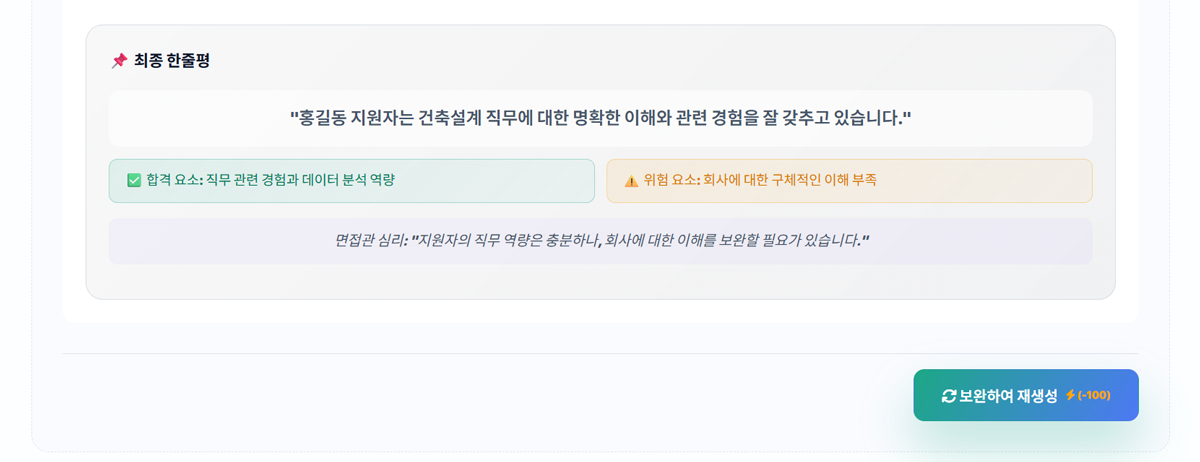Click the 합격 요소 label
The width and height of the screenshot is (1200, 462).
coord(174,181)
